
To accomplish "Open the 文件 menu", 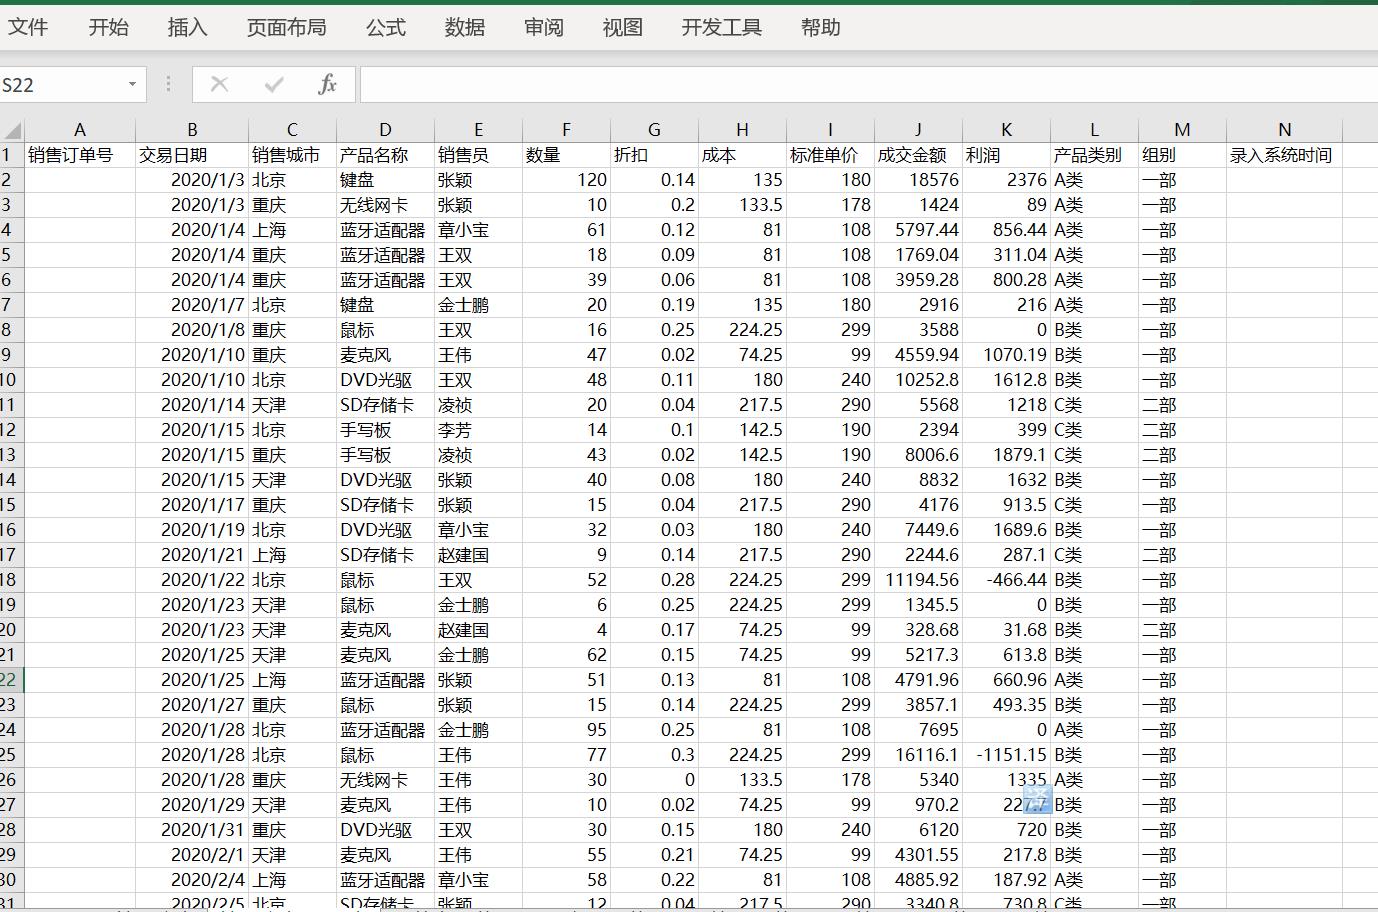I will [28, 28].
